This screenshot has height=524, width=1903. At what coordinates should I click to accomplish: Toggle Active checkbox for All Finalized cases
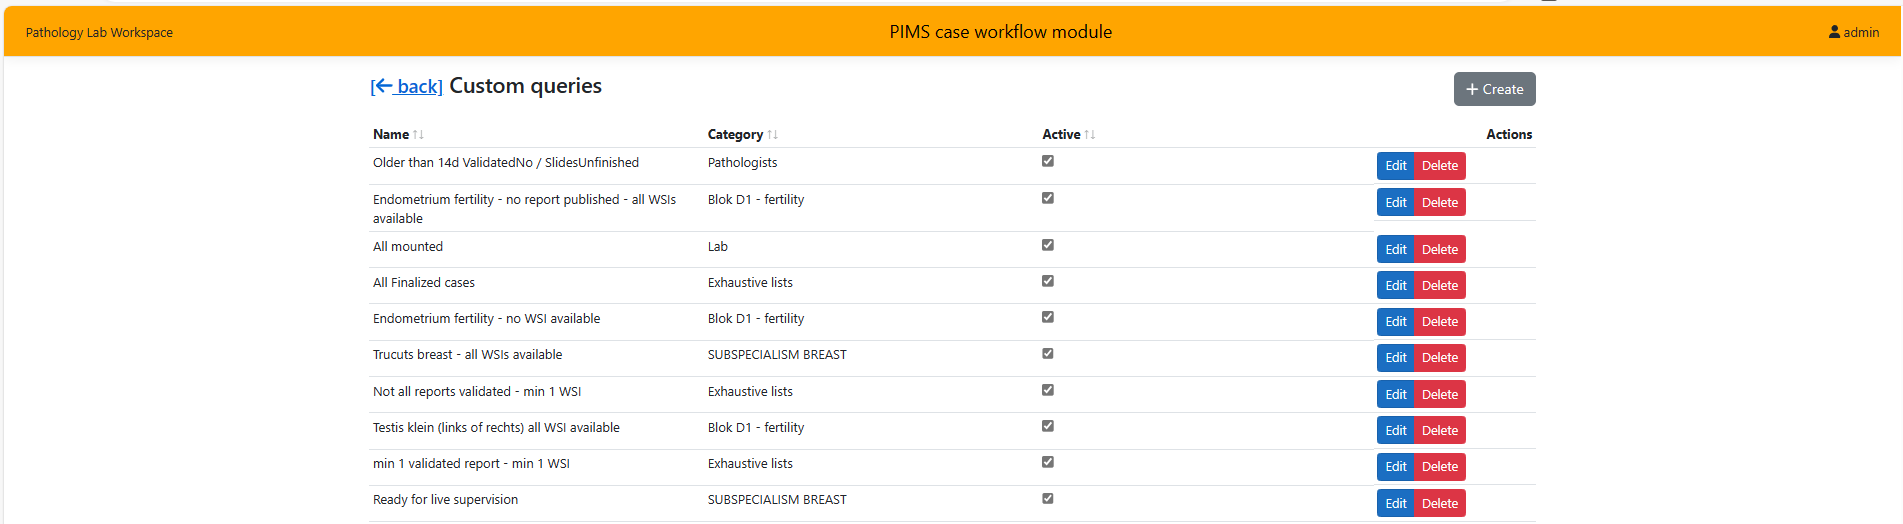1048,281
